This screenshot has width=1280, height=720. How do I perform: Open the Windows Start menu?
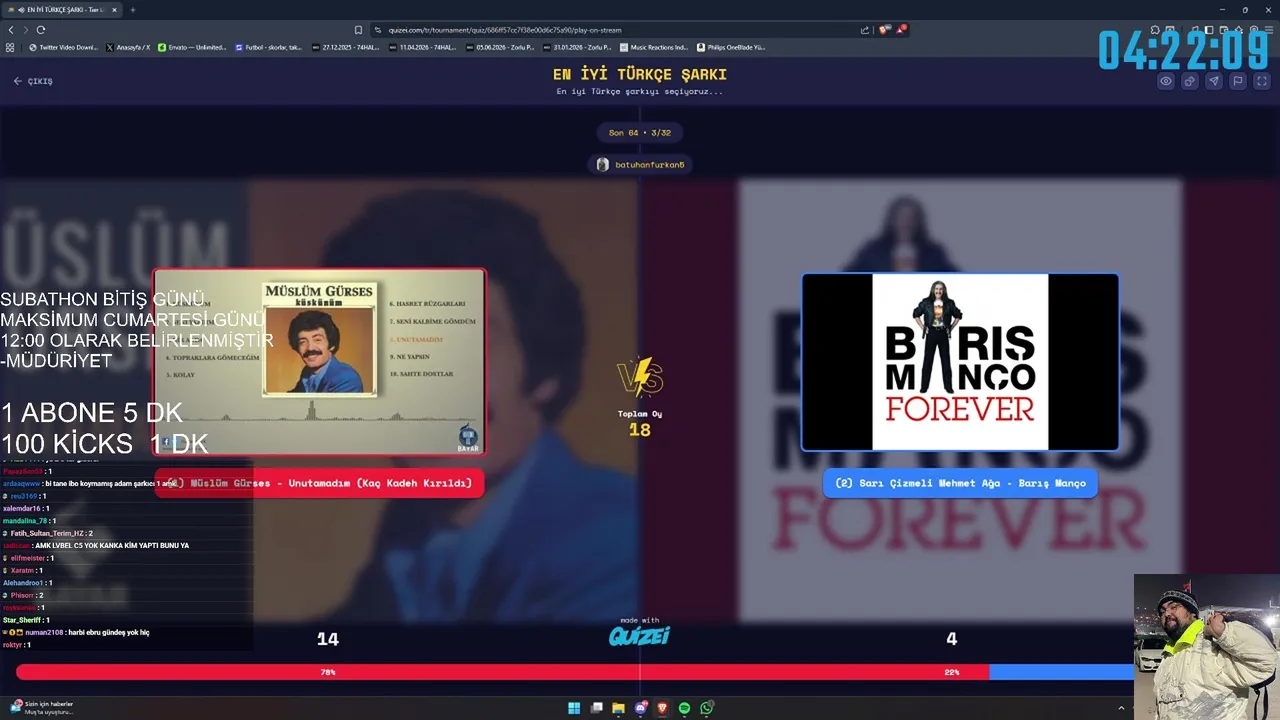[x=574, y=708]
